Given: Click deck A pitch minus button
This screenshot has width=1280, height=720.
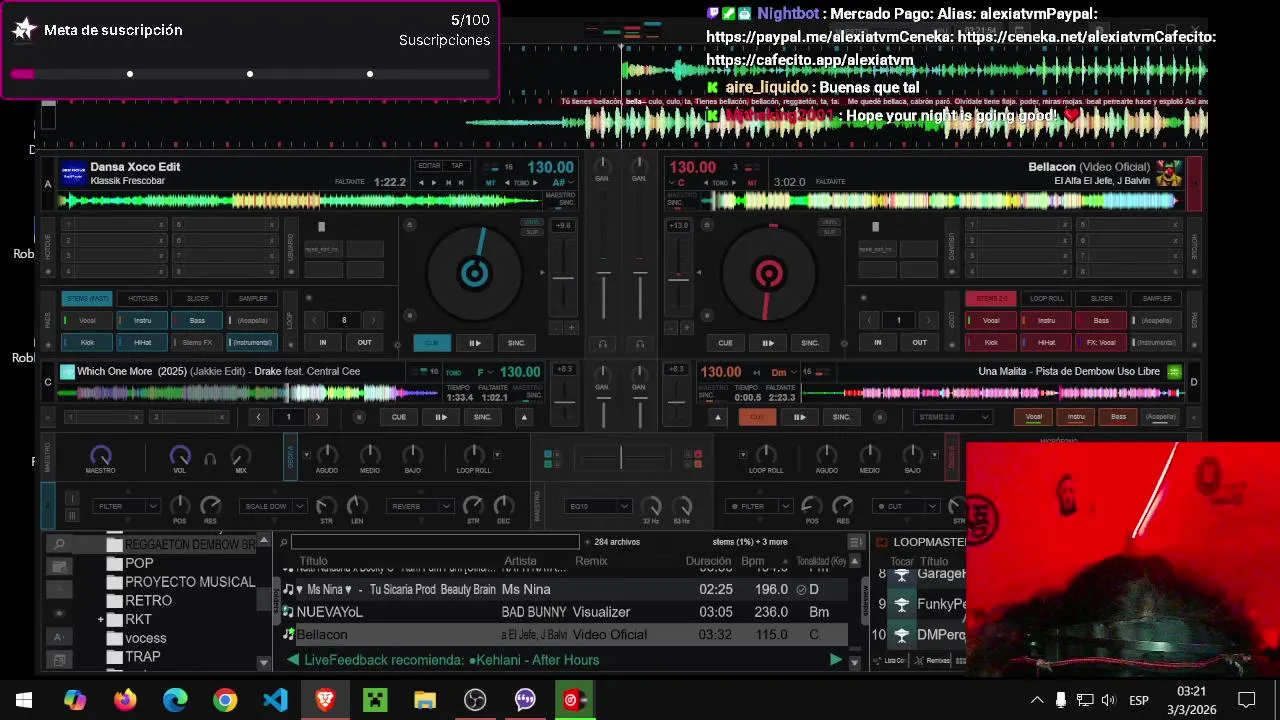Looking at the screenshot, I should (557, 327).
